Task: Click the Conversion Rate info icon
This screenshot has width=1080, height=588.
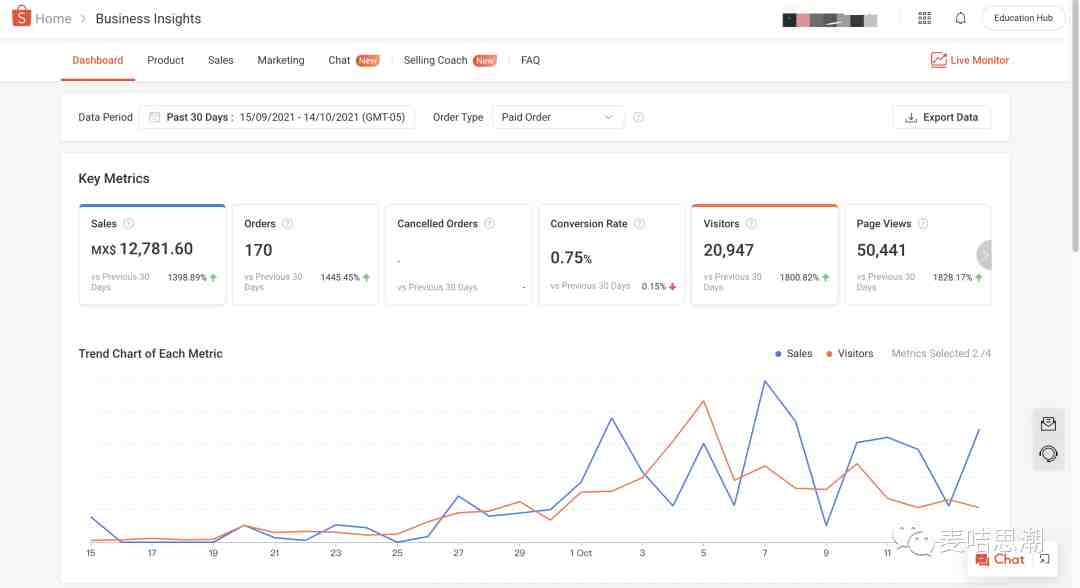Action: click(x=639, y=224)
